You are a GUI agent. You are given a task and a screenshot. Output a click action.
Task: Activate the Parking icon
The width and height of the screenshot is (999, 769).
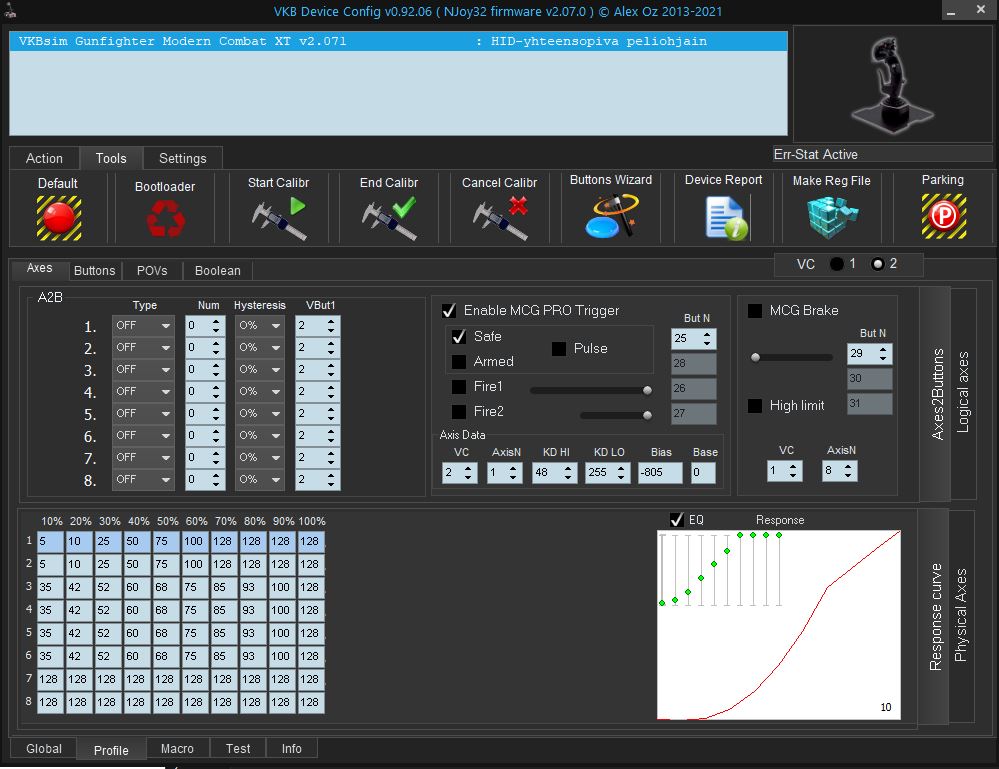(x=942, y=216)
